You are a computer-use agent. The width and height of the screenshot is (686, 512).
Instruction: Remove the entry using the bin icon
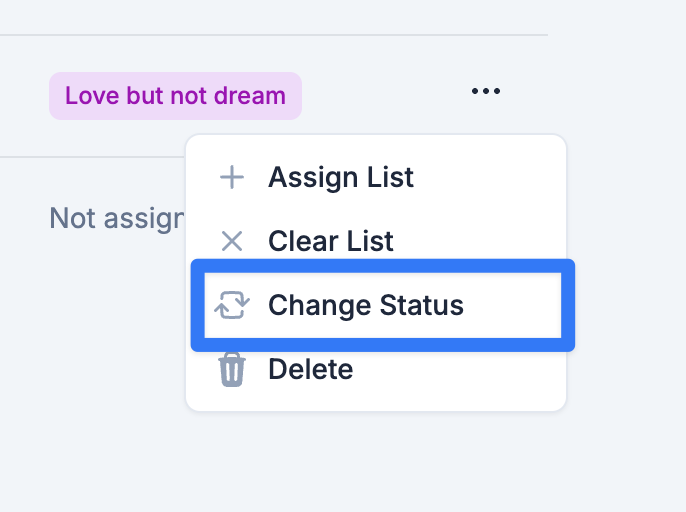coord(232,370)
